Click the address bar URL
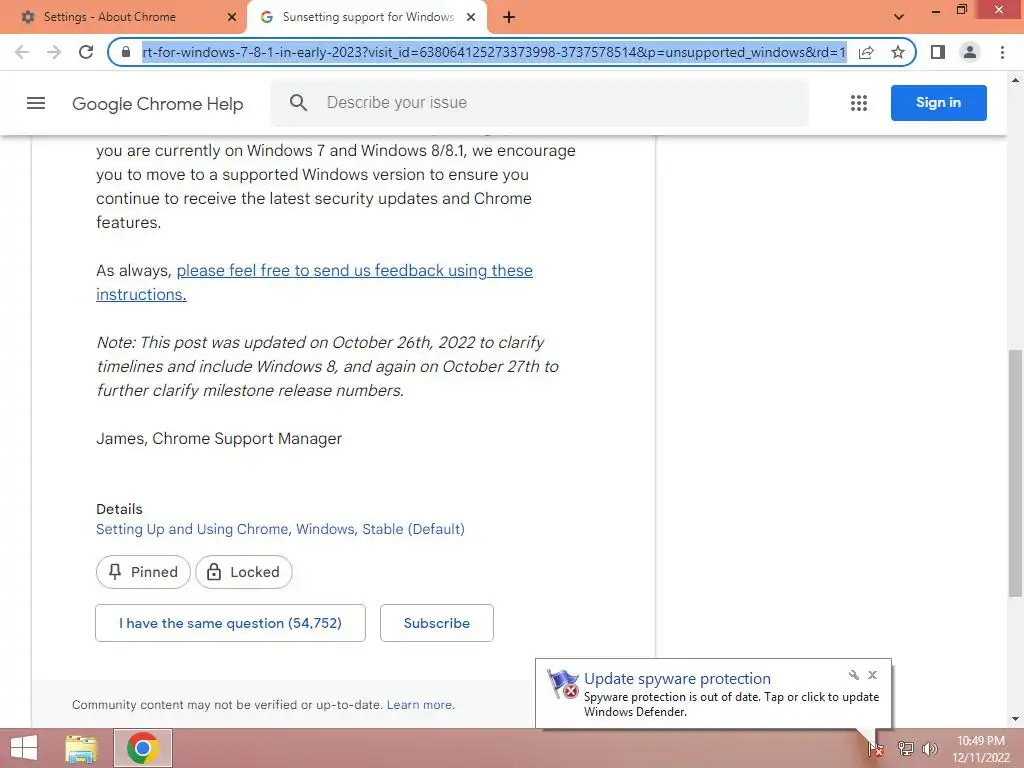 494,52
